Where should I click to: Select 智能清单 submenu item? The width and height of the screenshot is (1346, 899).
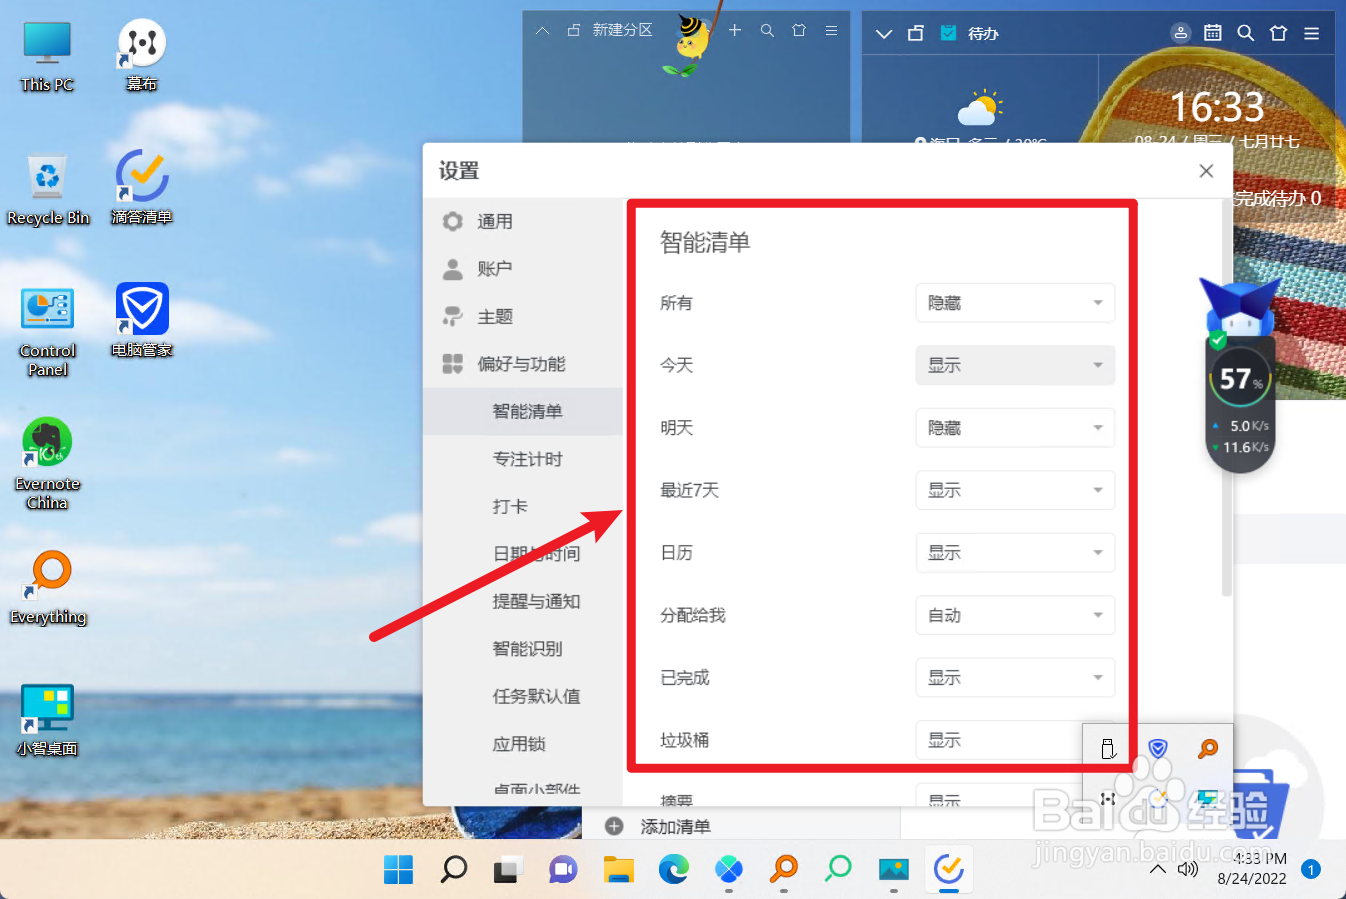tap(523, 411)
